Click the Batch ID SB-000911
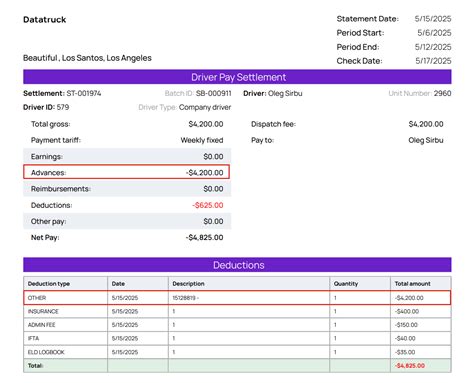This screenshot has width=474, height=383. [213, 93]
